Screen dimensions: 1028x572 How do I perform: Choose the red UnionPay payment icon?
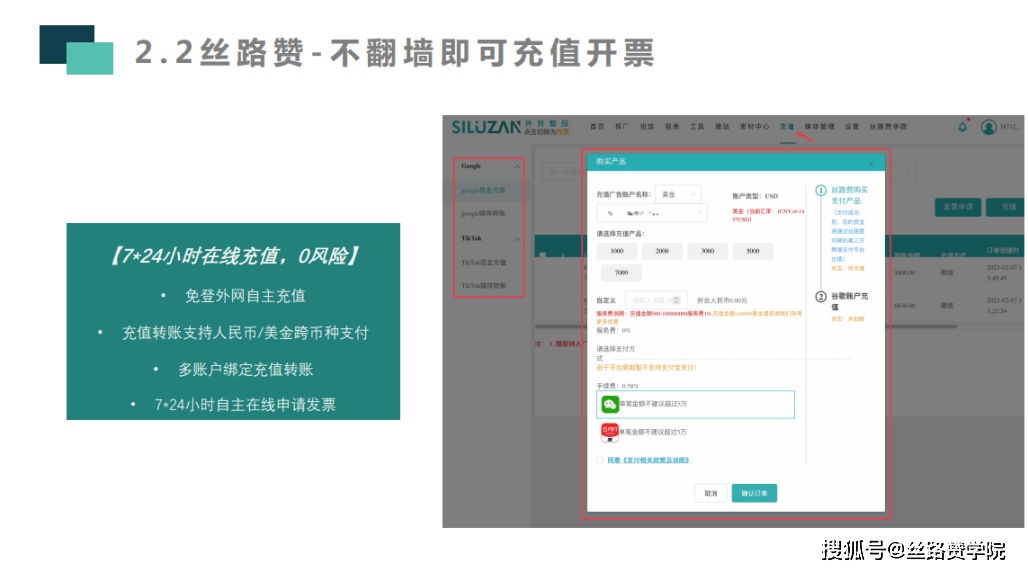[x=610, y=432]
